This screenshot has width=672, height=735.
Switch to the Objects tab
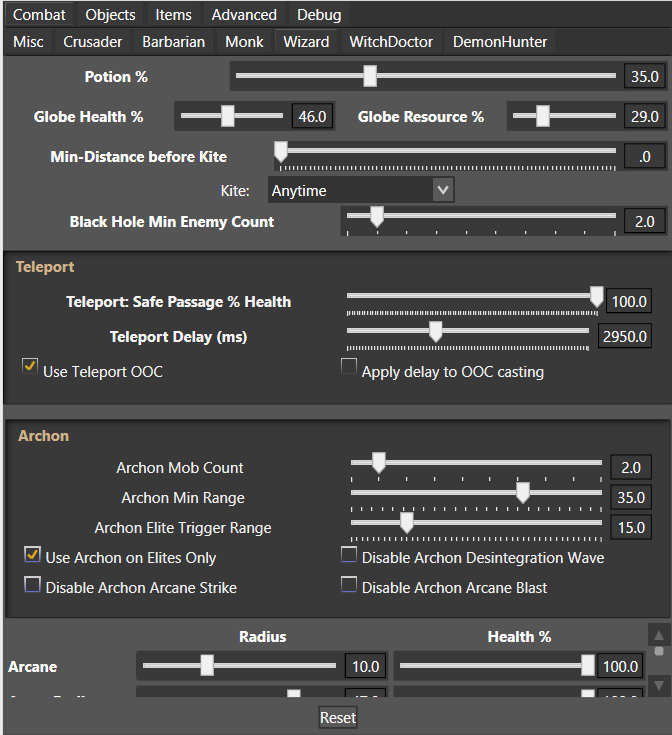tap(110, 14)
